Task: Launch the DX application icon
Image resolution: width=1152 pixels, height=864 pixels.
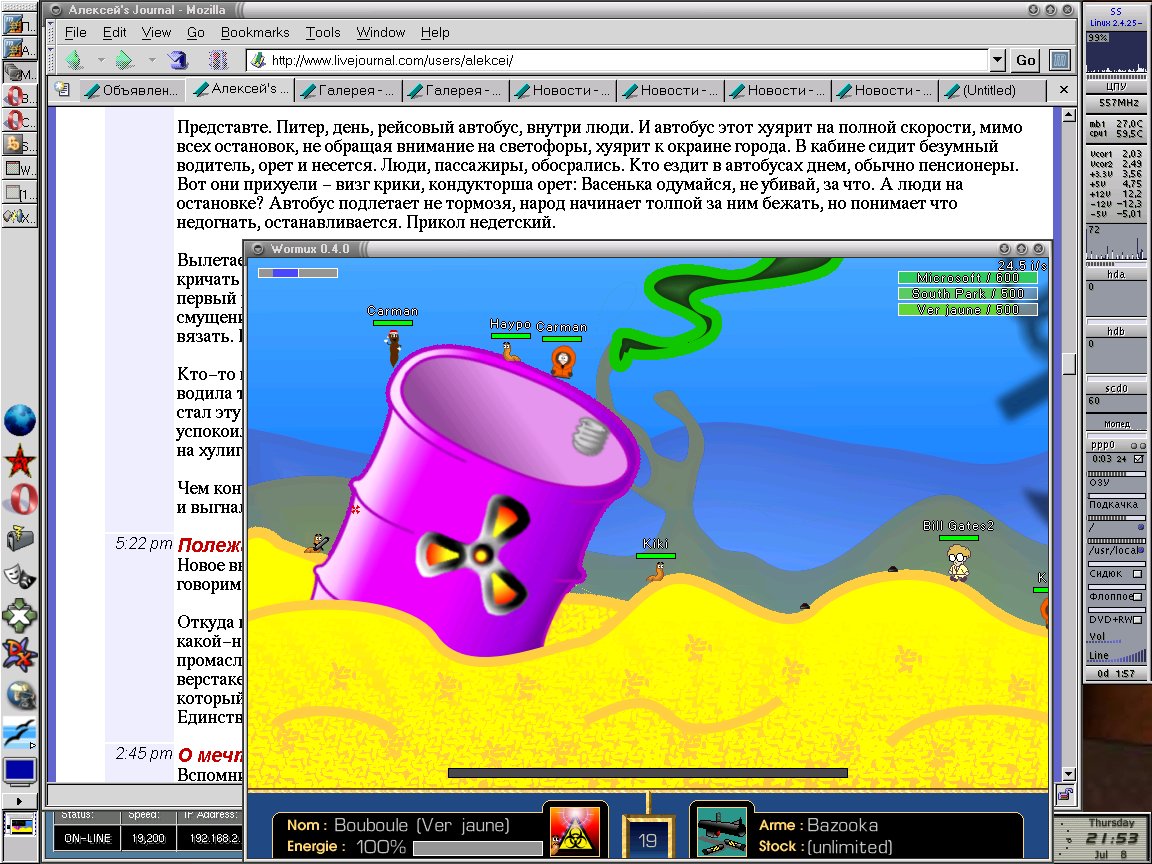Action: click(19, 655)
